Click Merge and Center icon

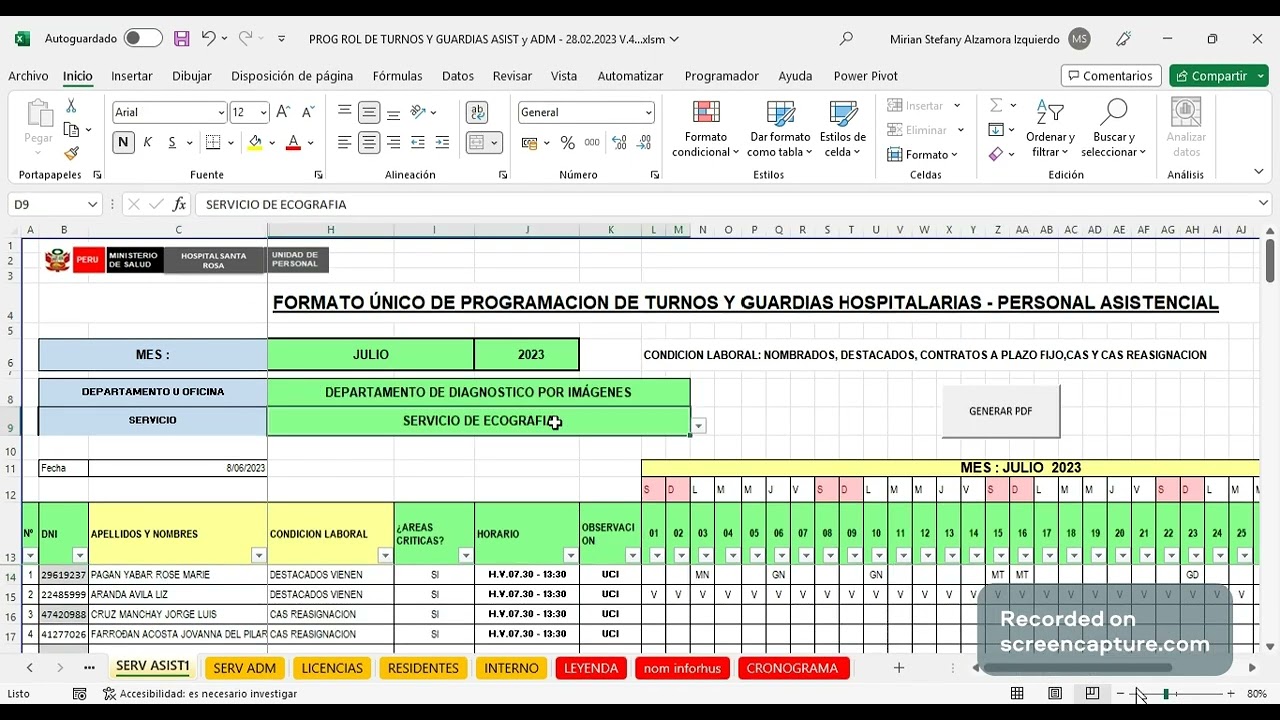[478, 143]
